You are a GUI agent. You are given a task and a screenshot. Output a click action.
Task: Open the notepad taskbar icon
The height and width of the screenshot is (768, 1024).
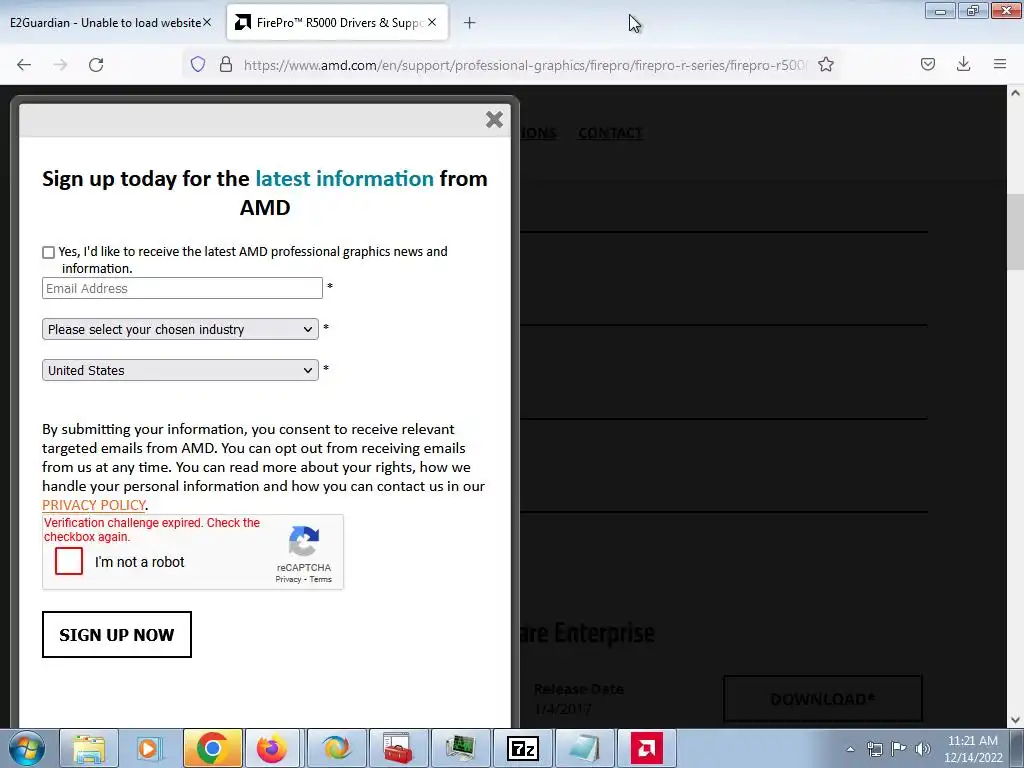point(584,748)
